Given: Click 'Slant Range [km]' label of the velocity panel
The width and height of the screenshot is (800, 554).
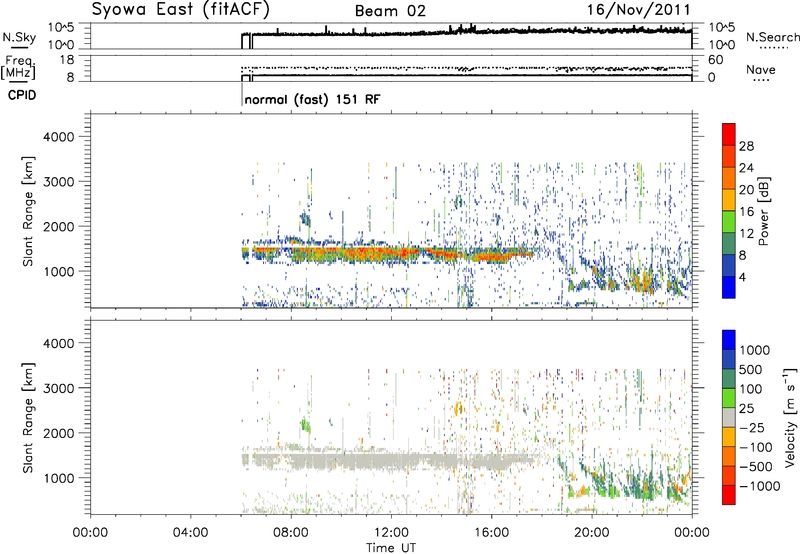Looking at the screenshot, I should (28, 418).
